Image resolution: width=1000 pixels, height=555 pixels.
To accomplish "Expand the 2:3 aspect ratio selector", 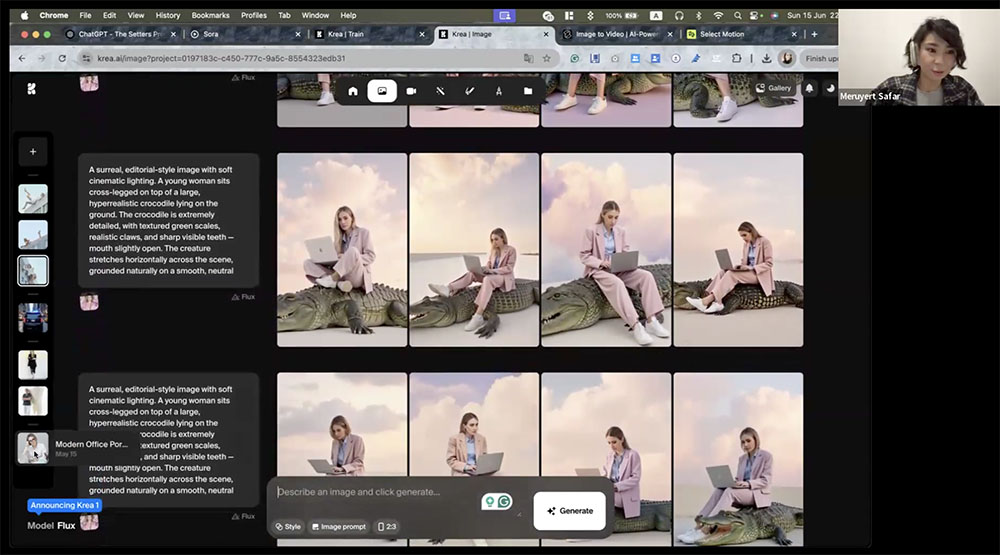I will click(x=386, y=526).
